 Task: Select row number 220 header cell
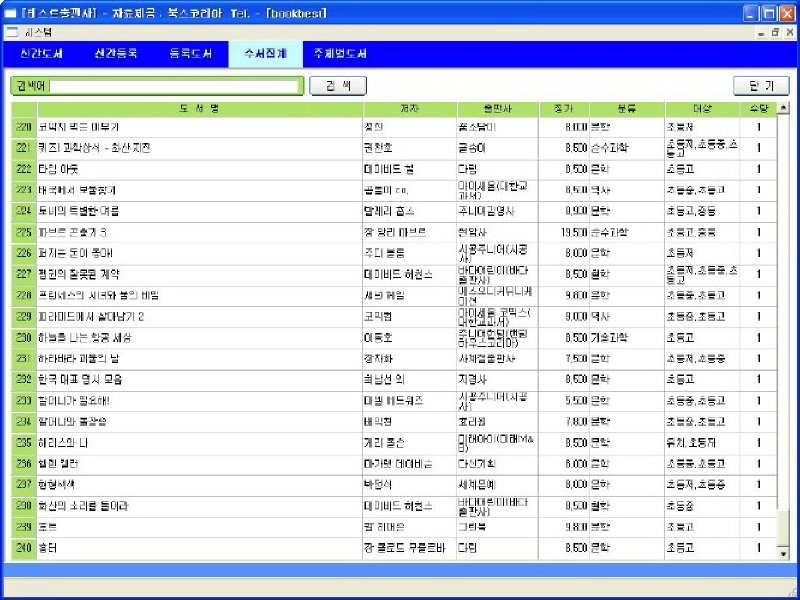pyautogui.click(x=24, y=127)
